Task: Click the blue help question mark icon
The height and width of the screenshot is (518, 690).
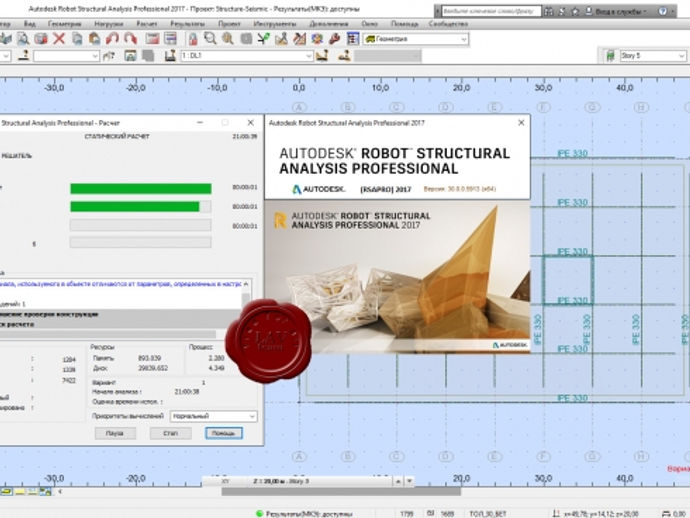Action: [662, 11]
